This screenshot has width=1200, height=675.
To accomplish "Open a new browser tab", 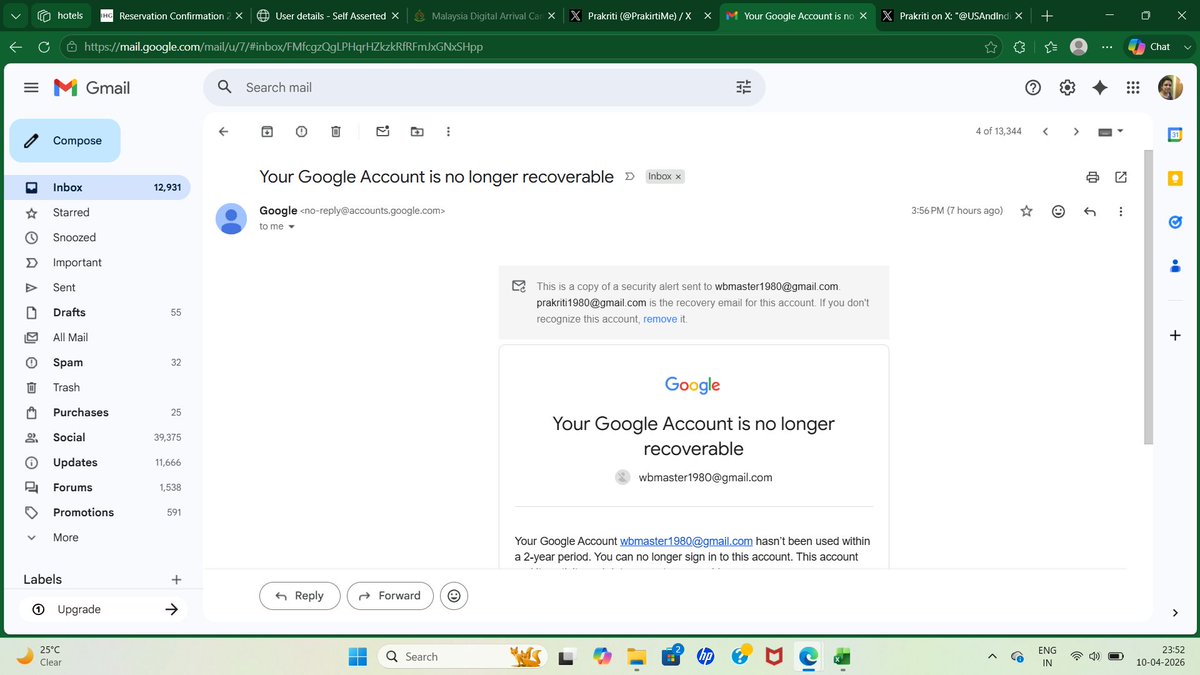I will click(x=1046, y=16).
